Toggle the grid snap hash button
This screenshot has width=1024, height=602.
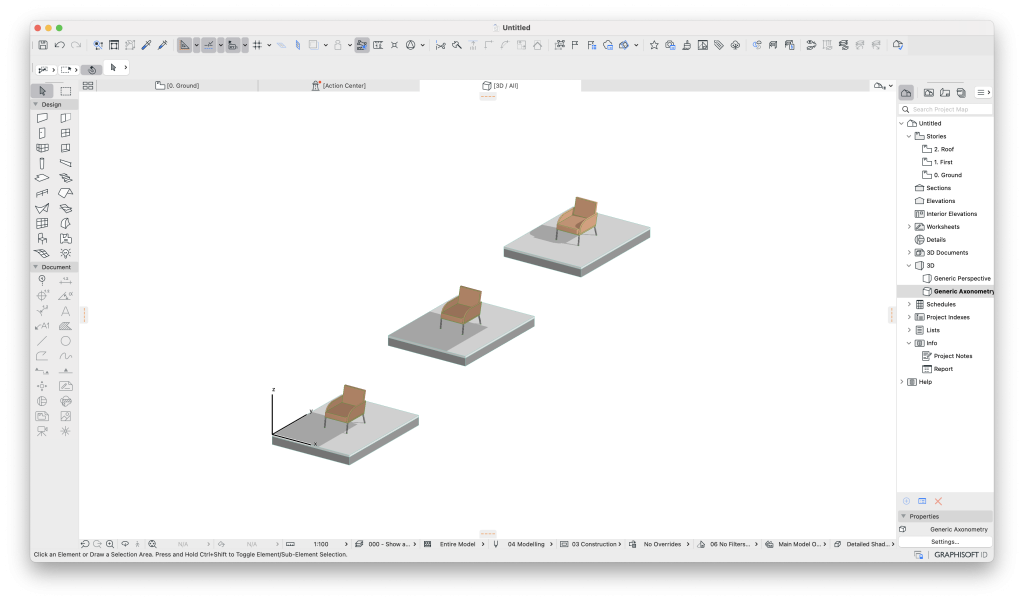click(x=257, y=45)
